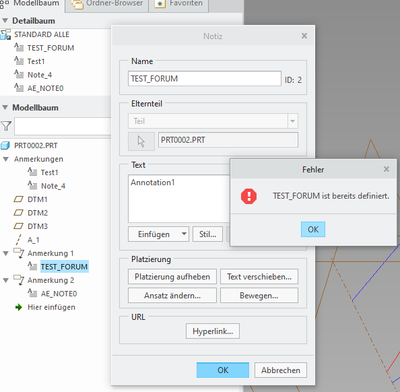Click the arrow selection icon beside PRT0002.PRT
The image size is (400, 392).
(x=141, y=141)
